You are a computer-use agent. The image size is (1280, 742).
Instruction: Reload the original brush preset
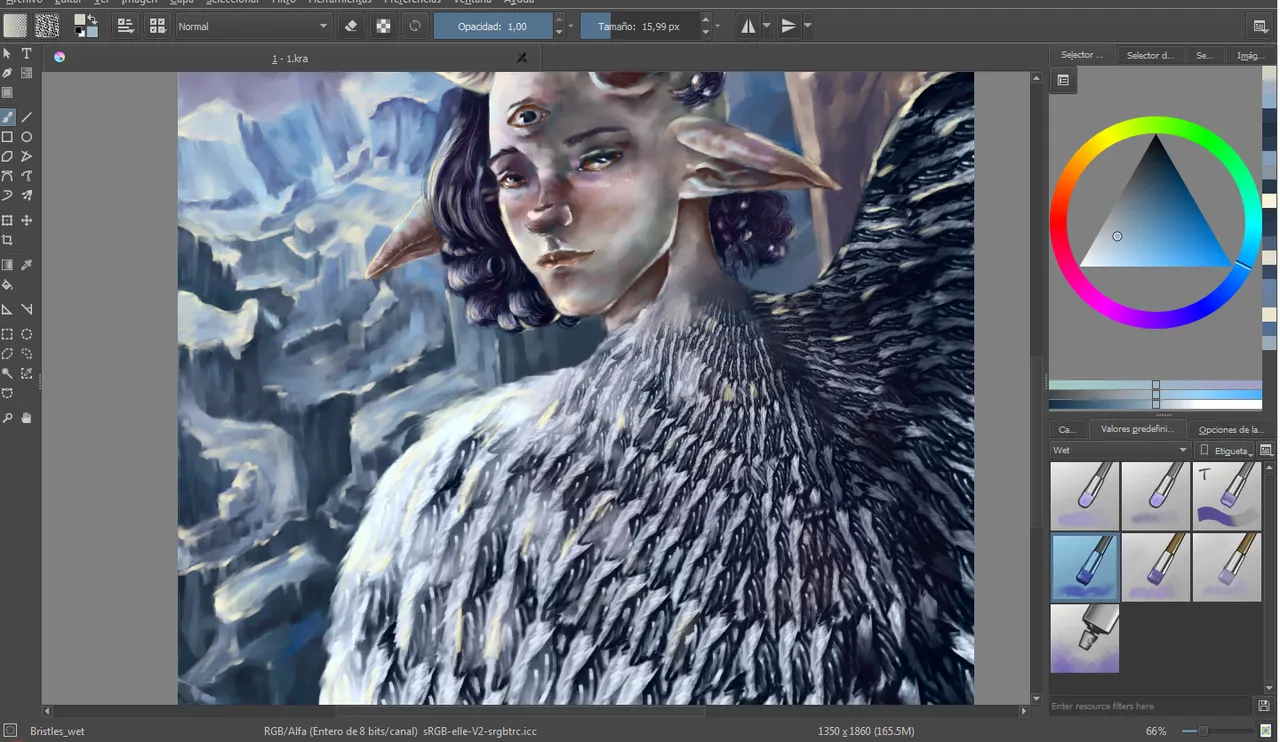pos(415,26)
